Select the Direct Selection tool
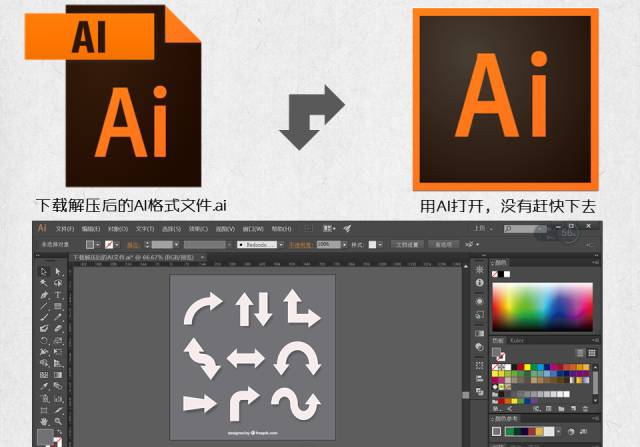 [x=58, y=271]
